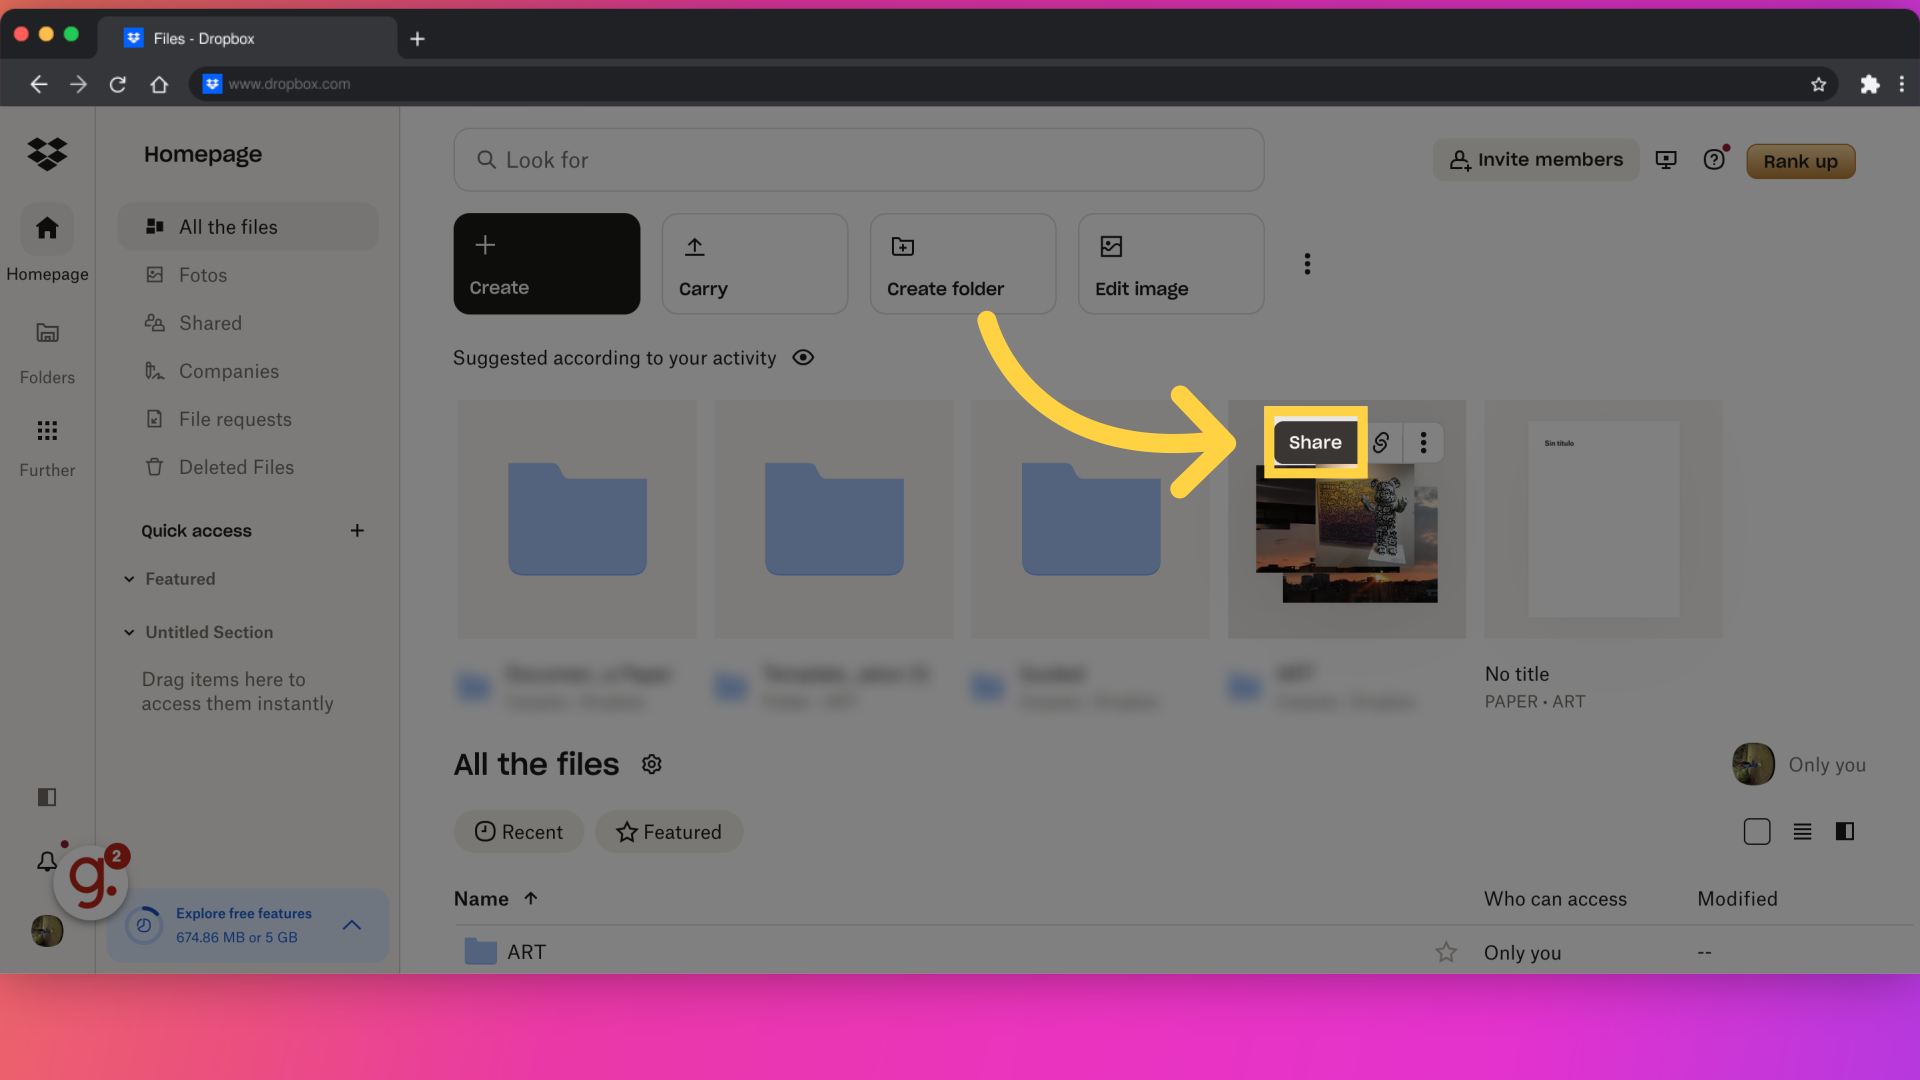
Task: Open the Dropbox logo home
Action: [47, 154]
